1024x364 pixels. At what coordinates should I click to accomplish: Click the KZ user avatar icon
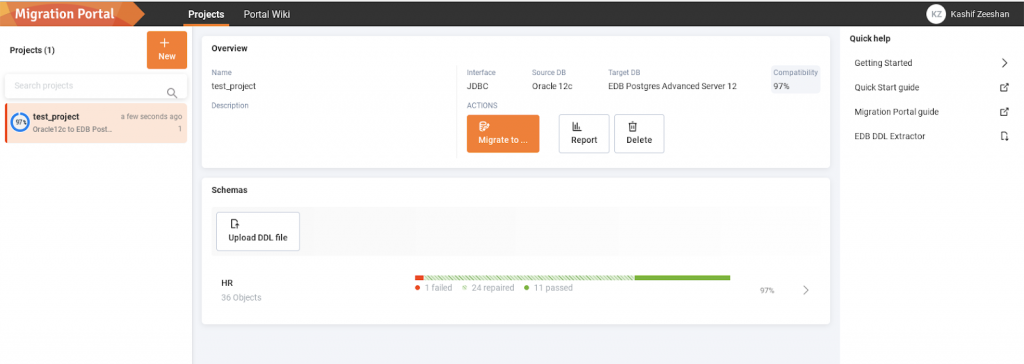(x=936, y=14)
